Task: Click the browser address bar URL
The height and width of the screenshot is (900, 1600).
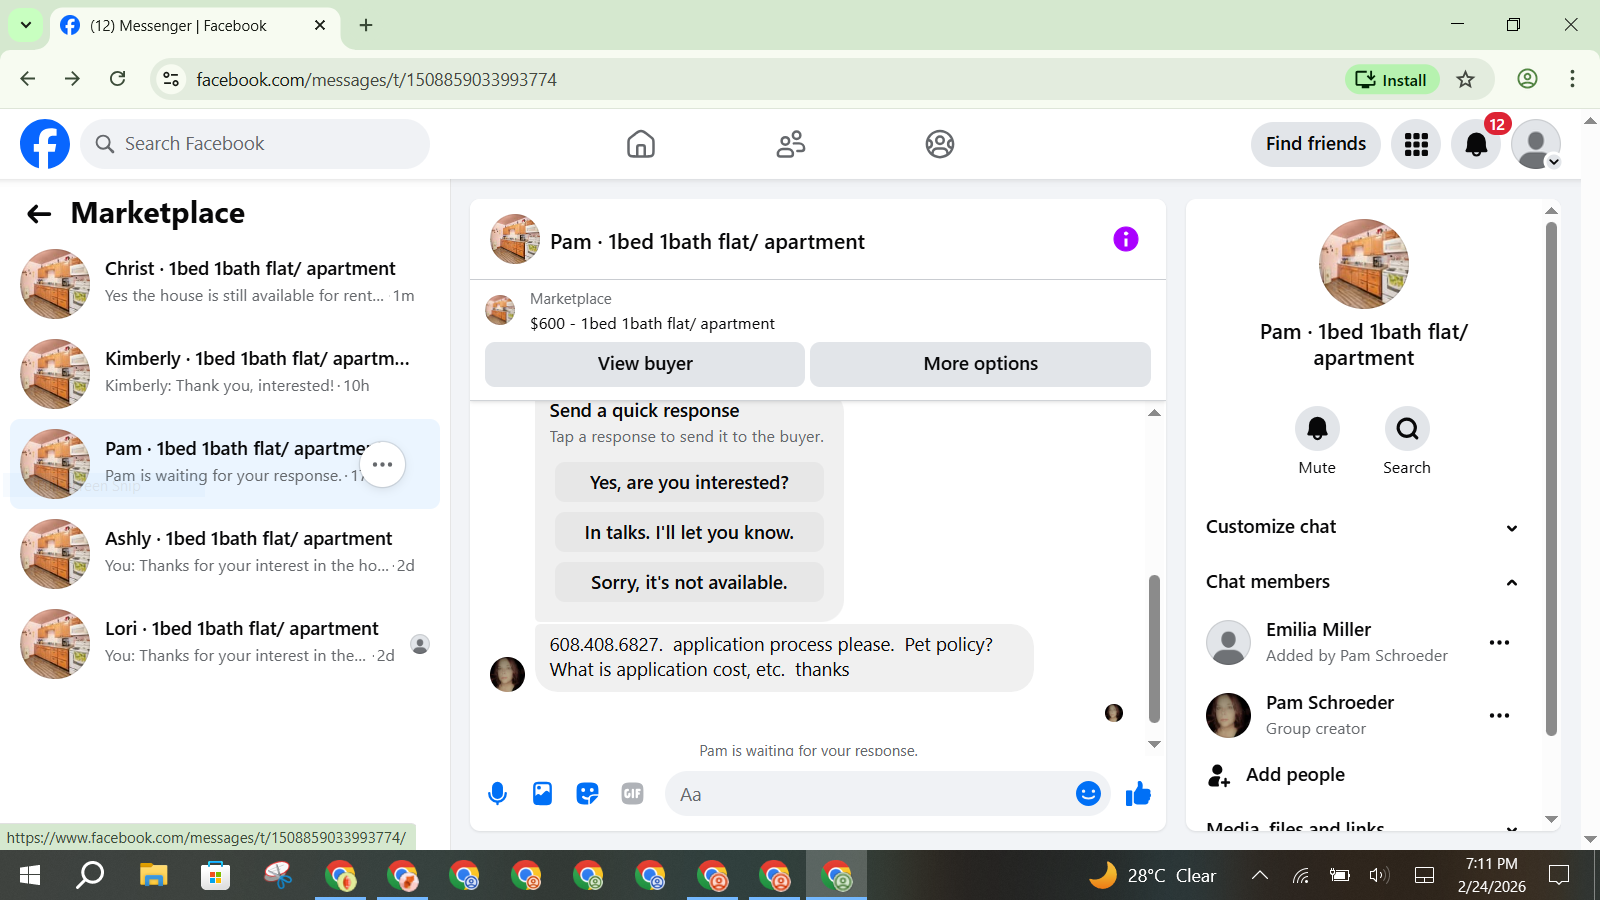Action: (x=376, y=80)
